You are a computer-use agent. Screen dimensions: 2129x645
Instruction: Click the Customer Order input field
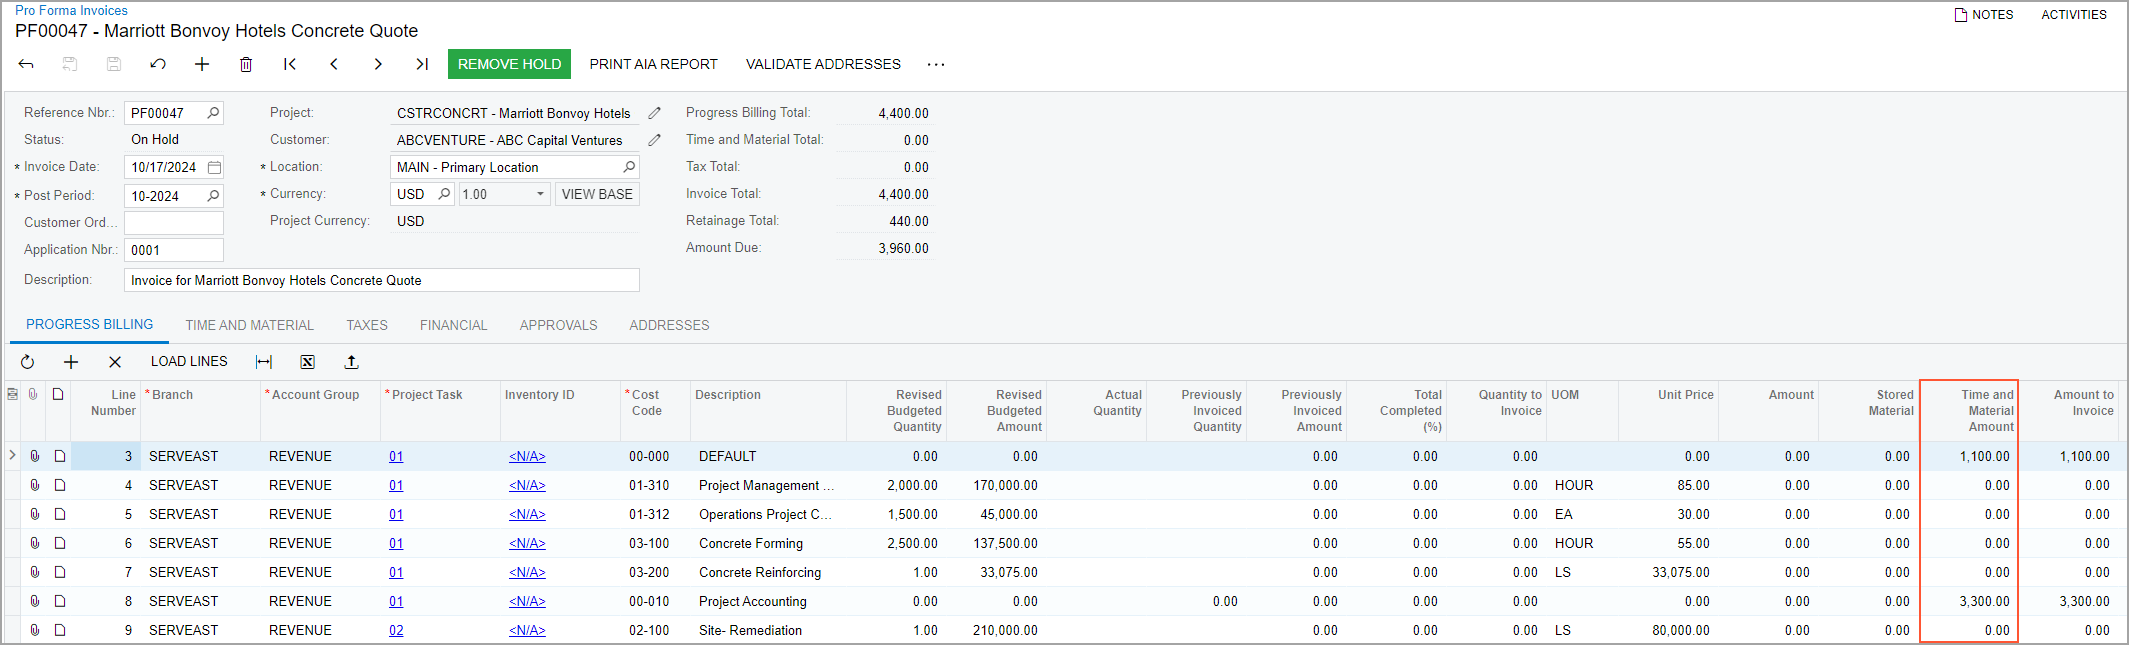coord(174,222)
